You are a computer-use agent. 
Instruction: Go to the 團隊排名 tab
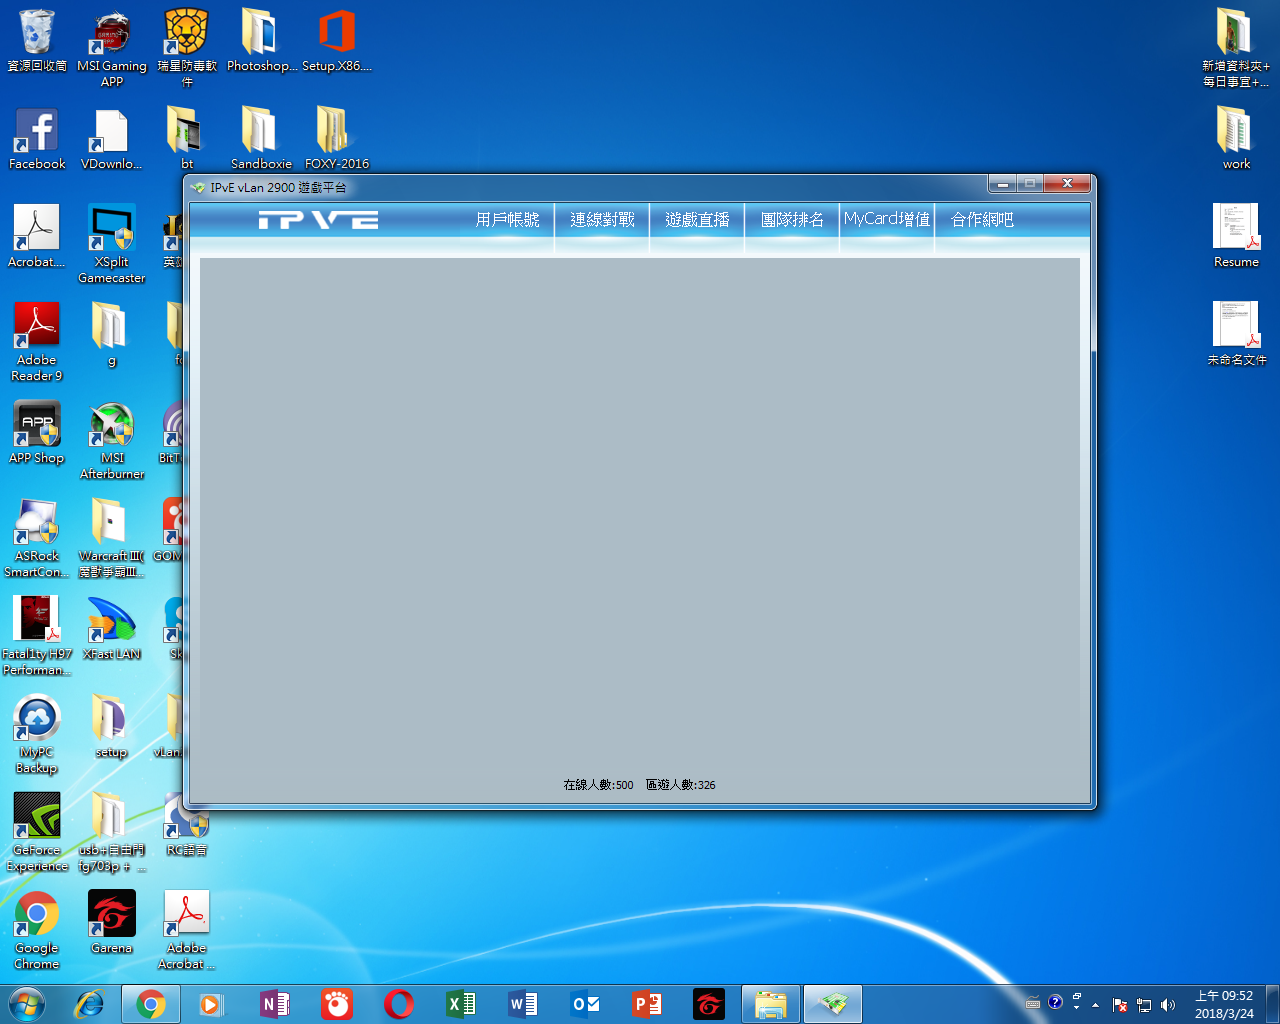coord(792,219)
